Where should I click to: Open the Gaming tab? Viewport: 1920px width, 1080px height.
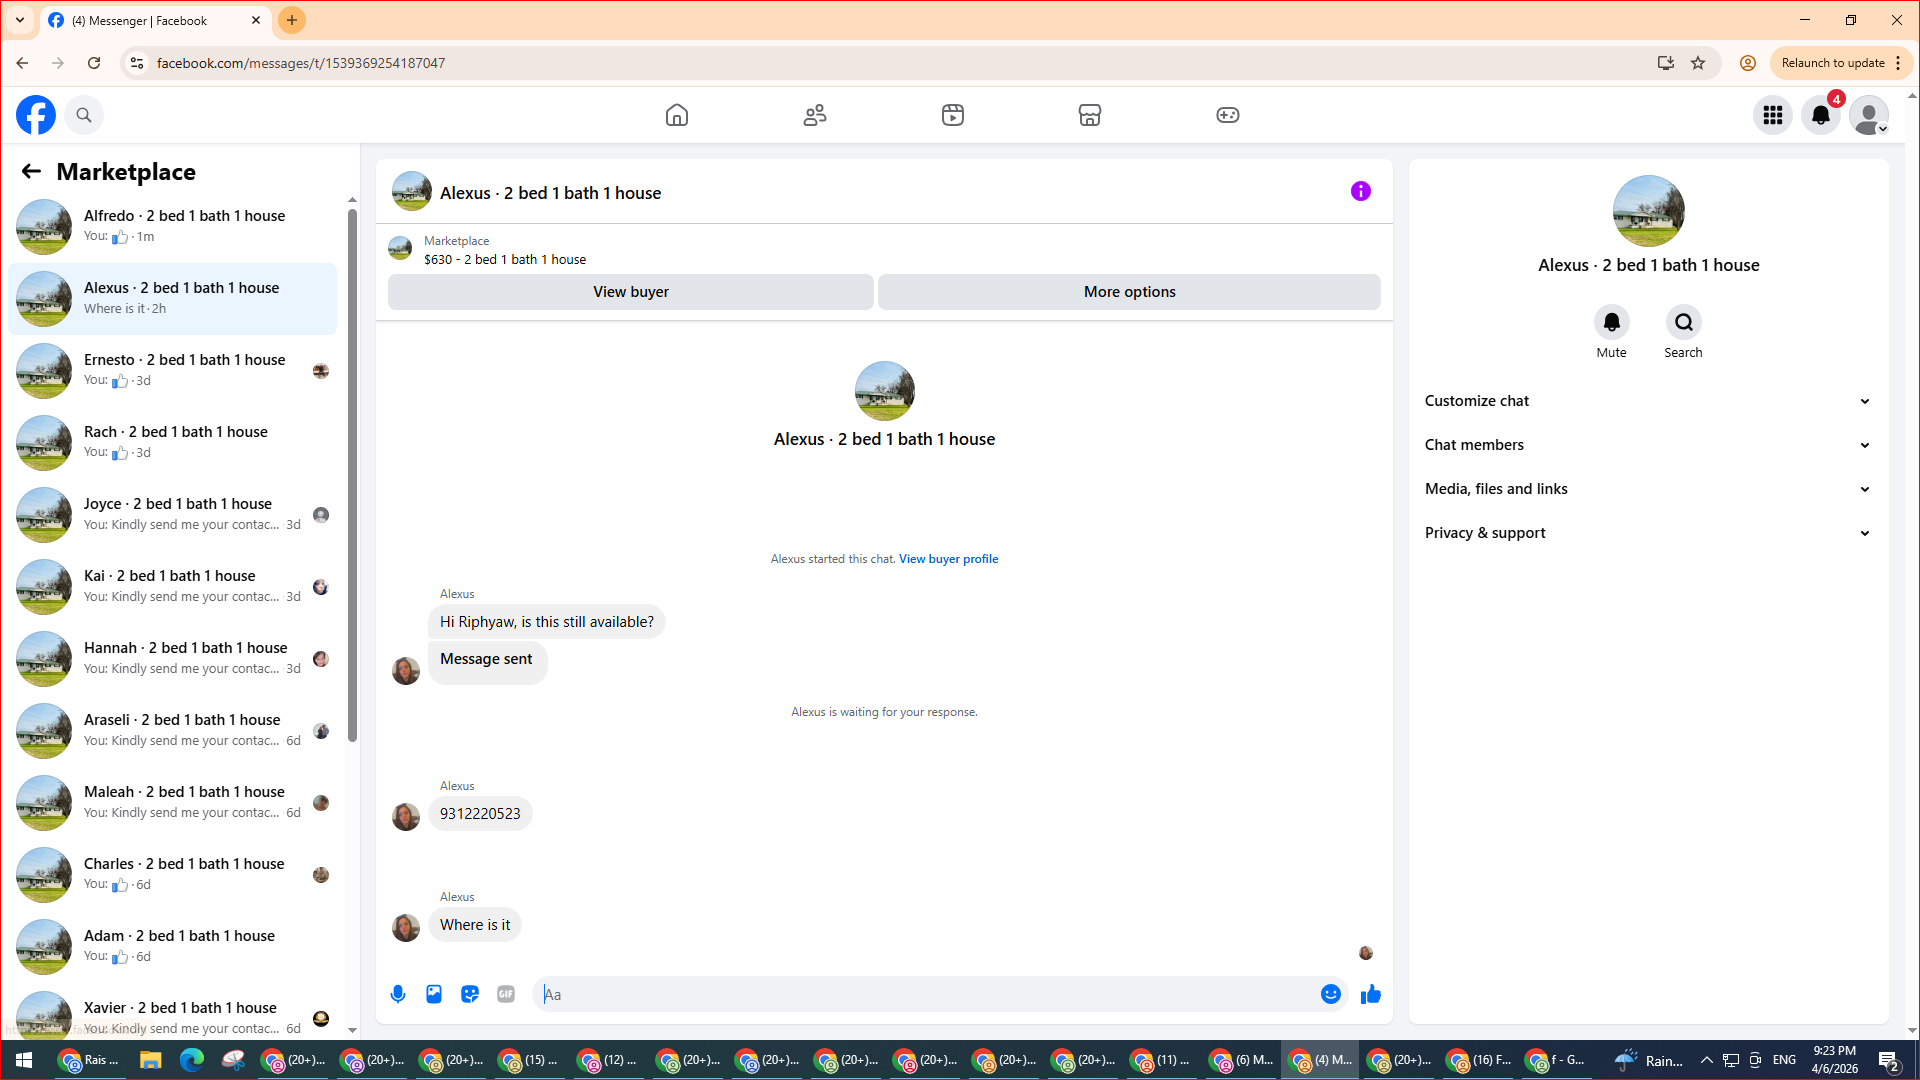click(x=1228, y=115)
